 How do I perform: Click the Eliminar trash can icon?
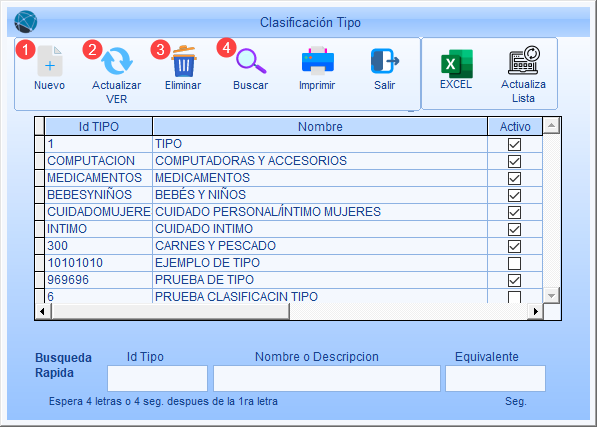[x=184, y=61]
